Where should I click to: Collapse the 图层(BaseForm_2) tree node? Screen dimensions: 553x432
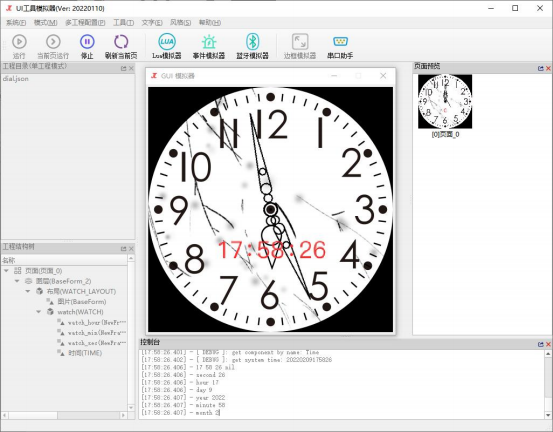[x=17, y=281]
